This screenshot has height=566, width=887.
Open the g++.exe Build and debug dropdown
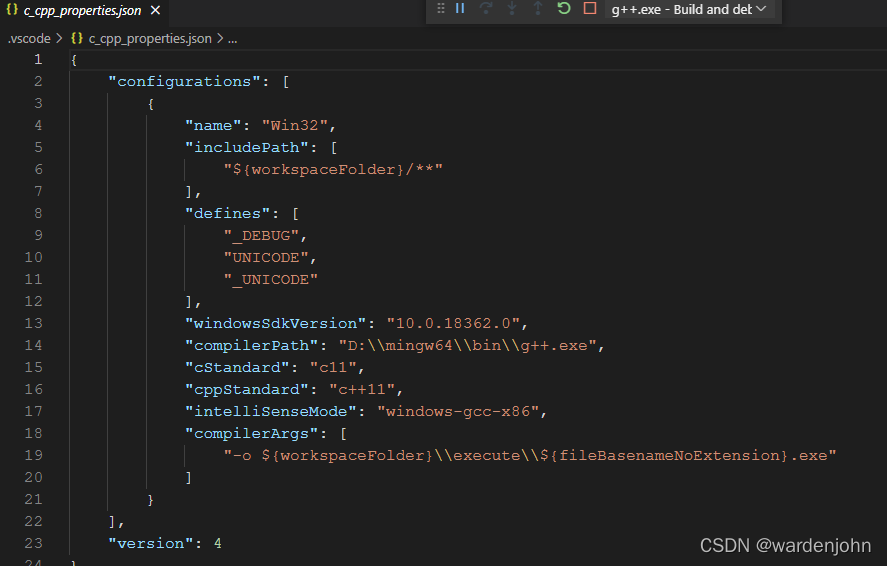coord(689,9)
